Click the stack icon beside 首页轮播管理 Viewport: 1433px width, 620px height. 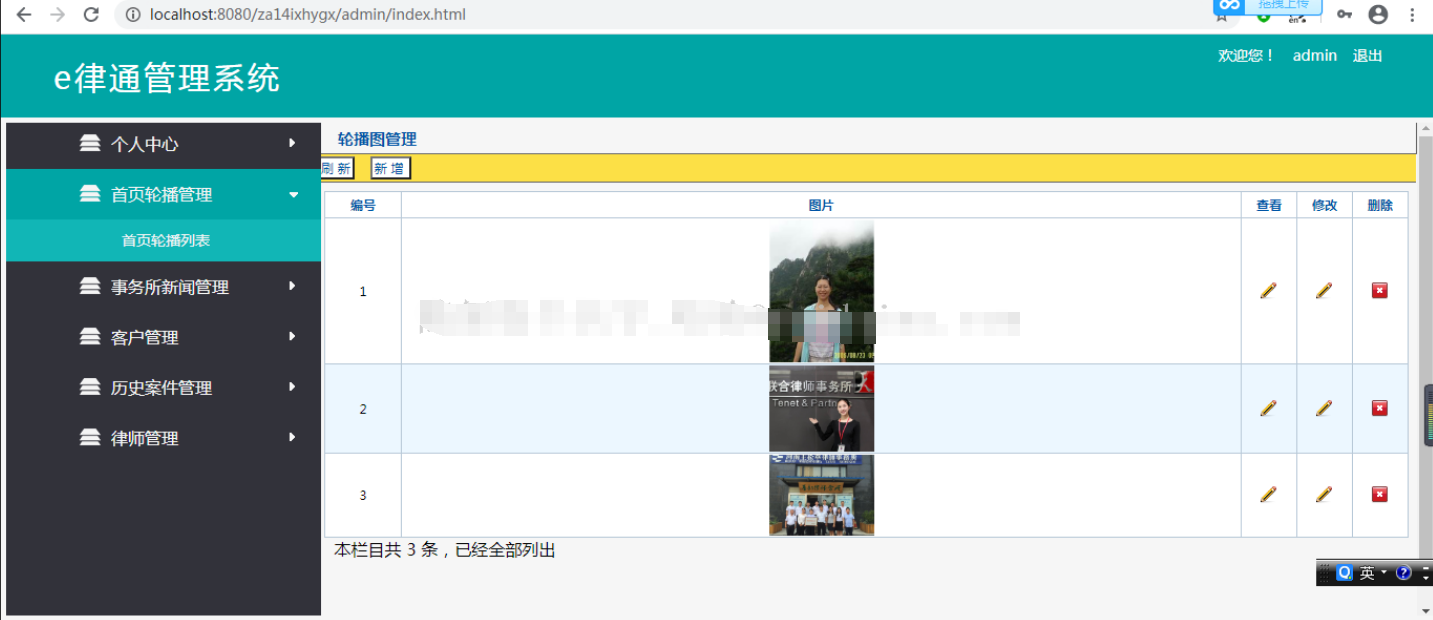(90, 194)
